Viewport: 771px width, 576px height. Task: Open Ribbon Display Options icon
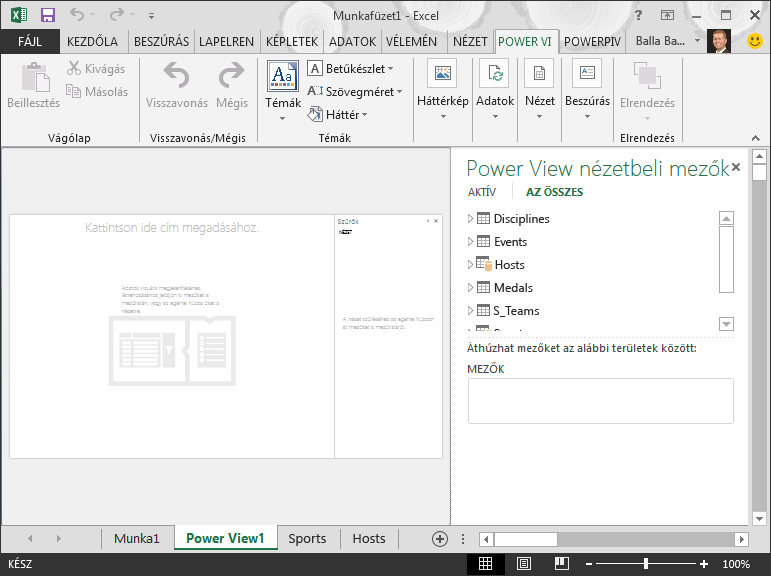[x=667, y=15]
